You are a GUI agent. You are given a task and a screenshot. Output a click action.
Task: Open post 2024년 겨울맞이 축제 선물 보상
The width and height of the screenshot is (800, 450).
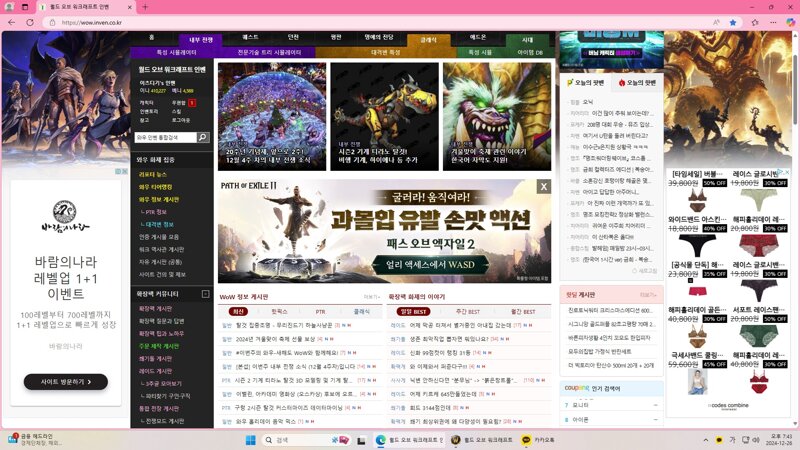coord(276,339)
